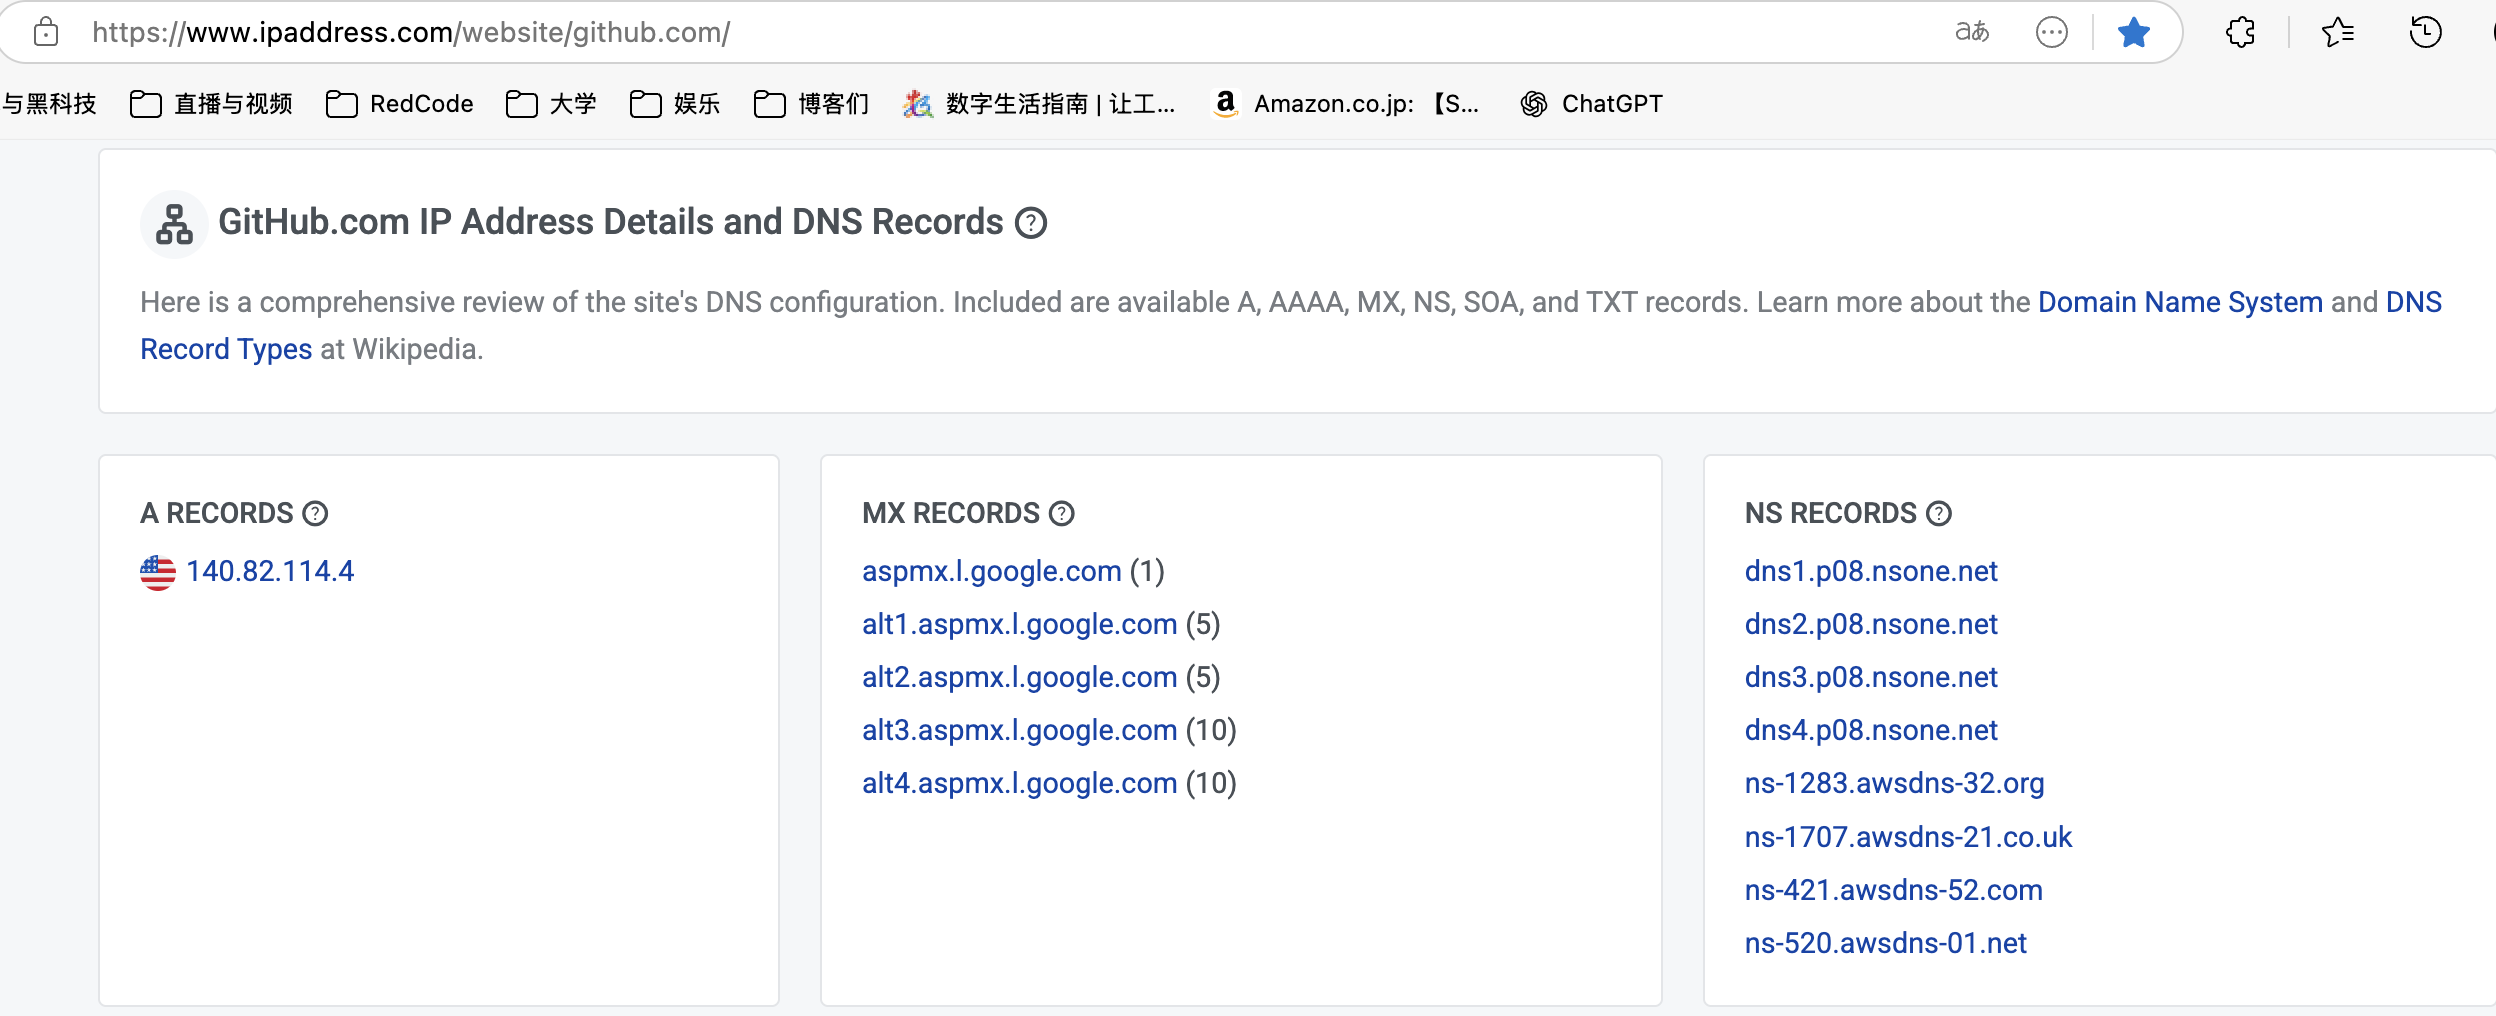The image size is (2496, 1016).
Task: Open the Amazon.co.jp bookmark
Action: pos(1345,104)
